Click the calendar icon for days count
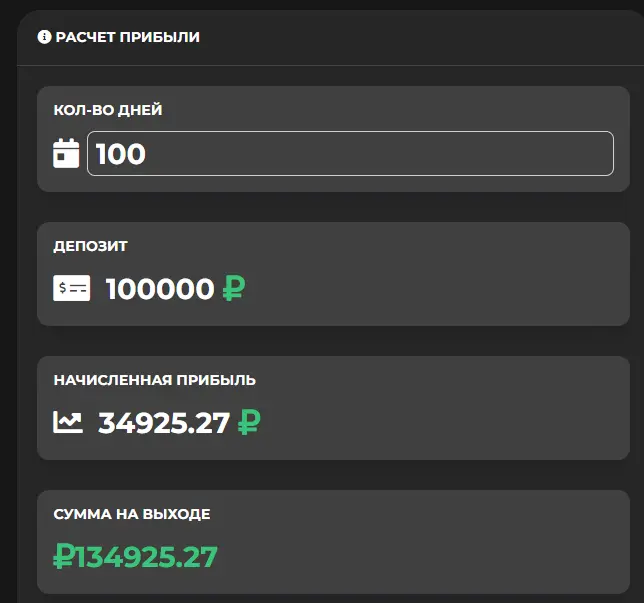 point(66,153)
